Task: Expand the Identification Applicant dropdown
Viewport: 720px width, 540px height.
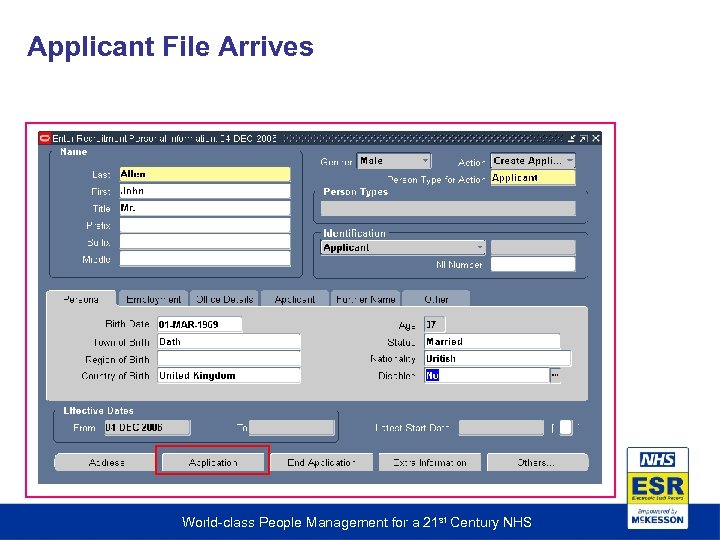Action: tap(403, 248)
